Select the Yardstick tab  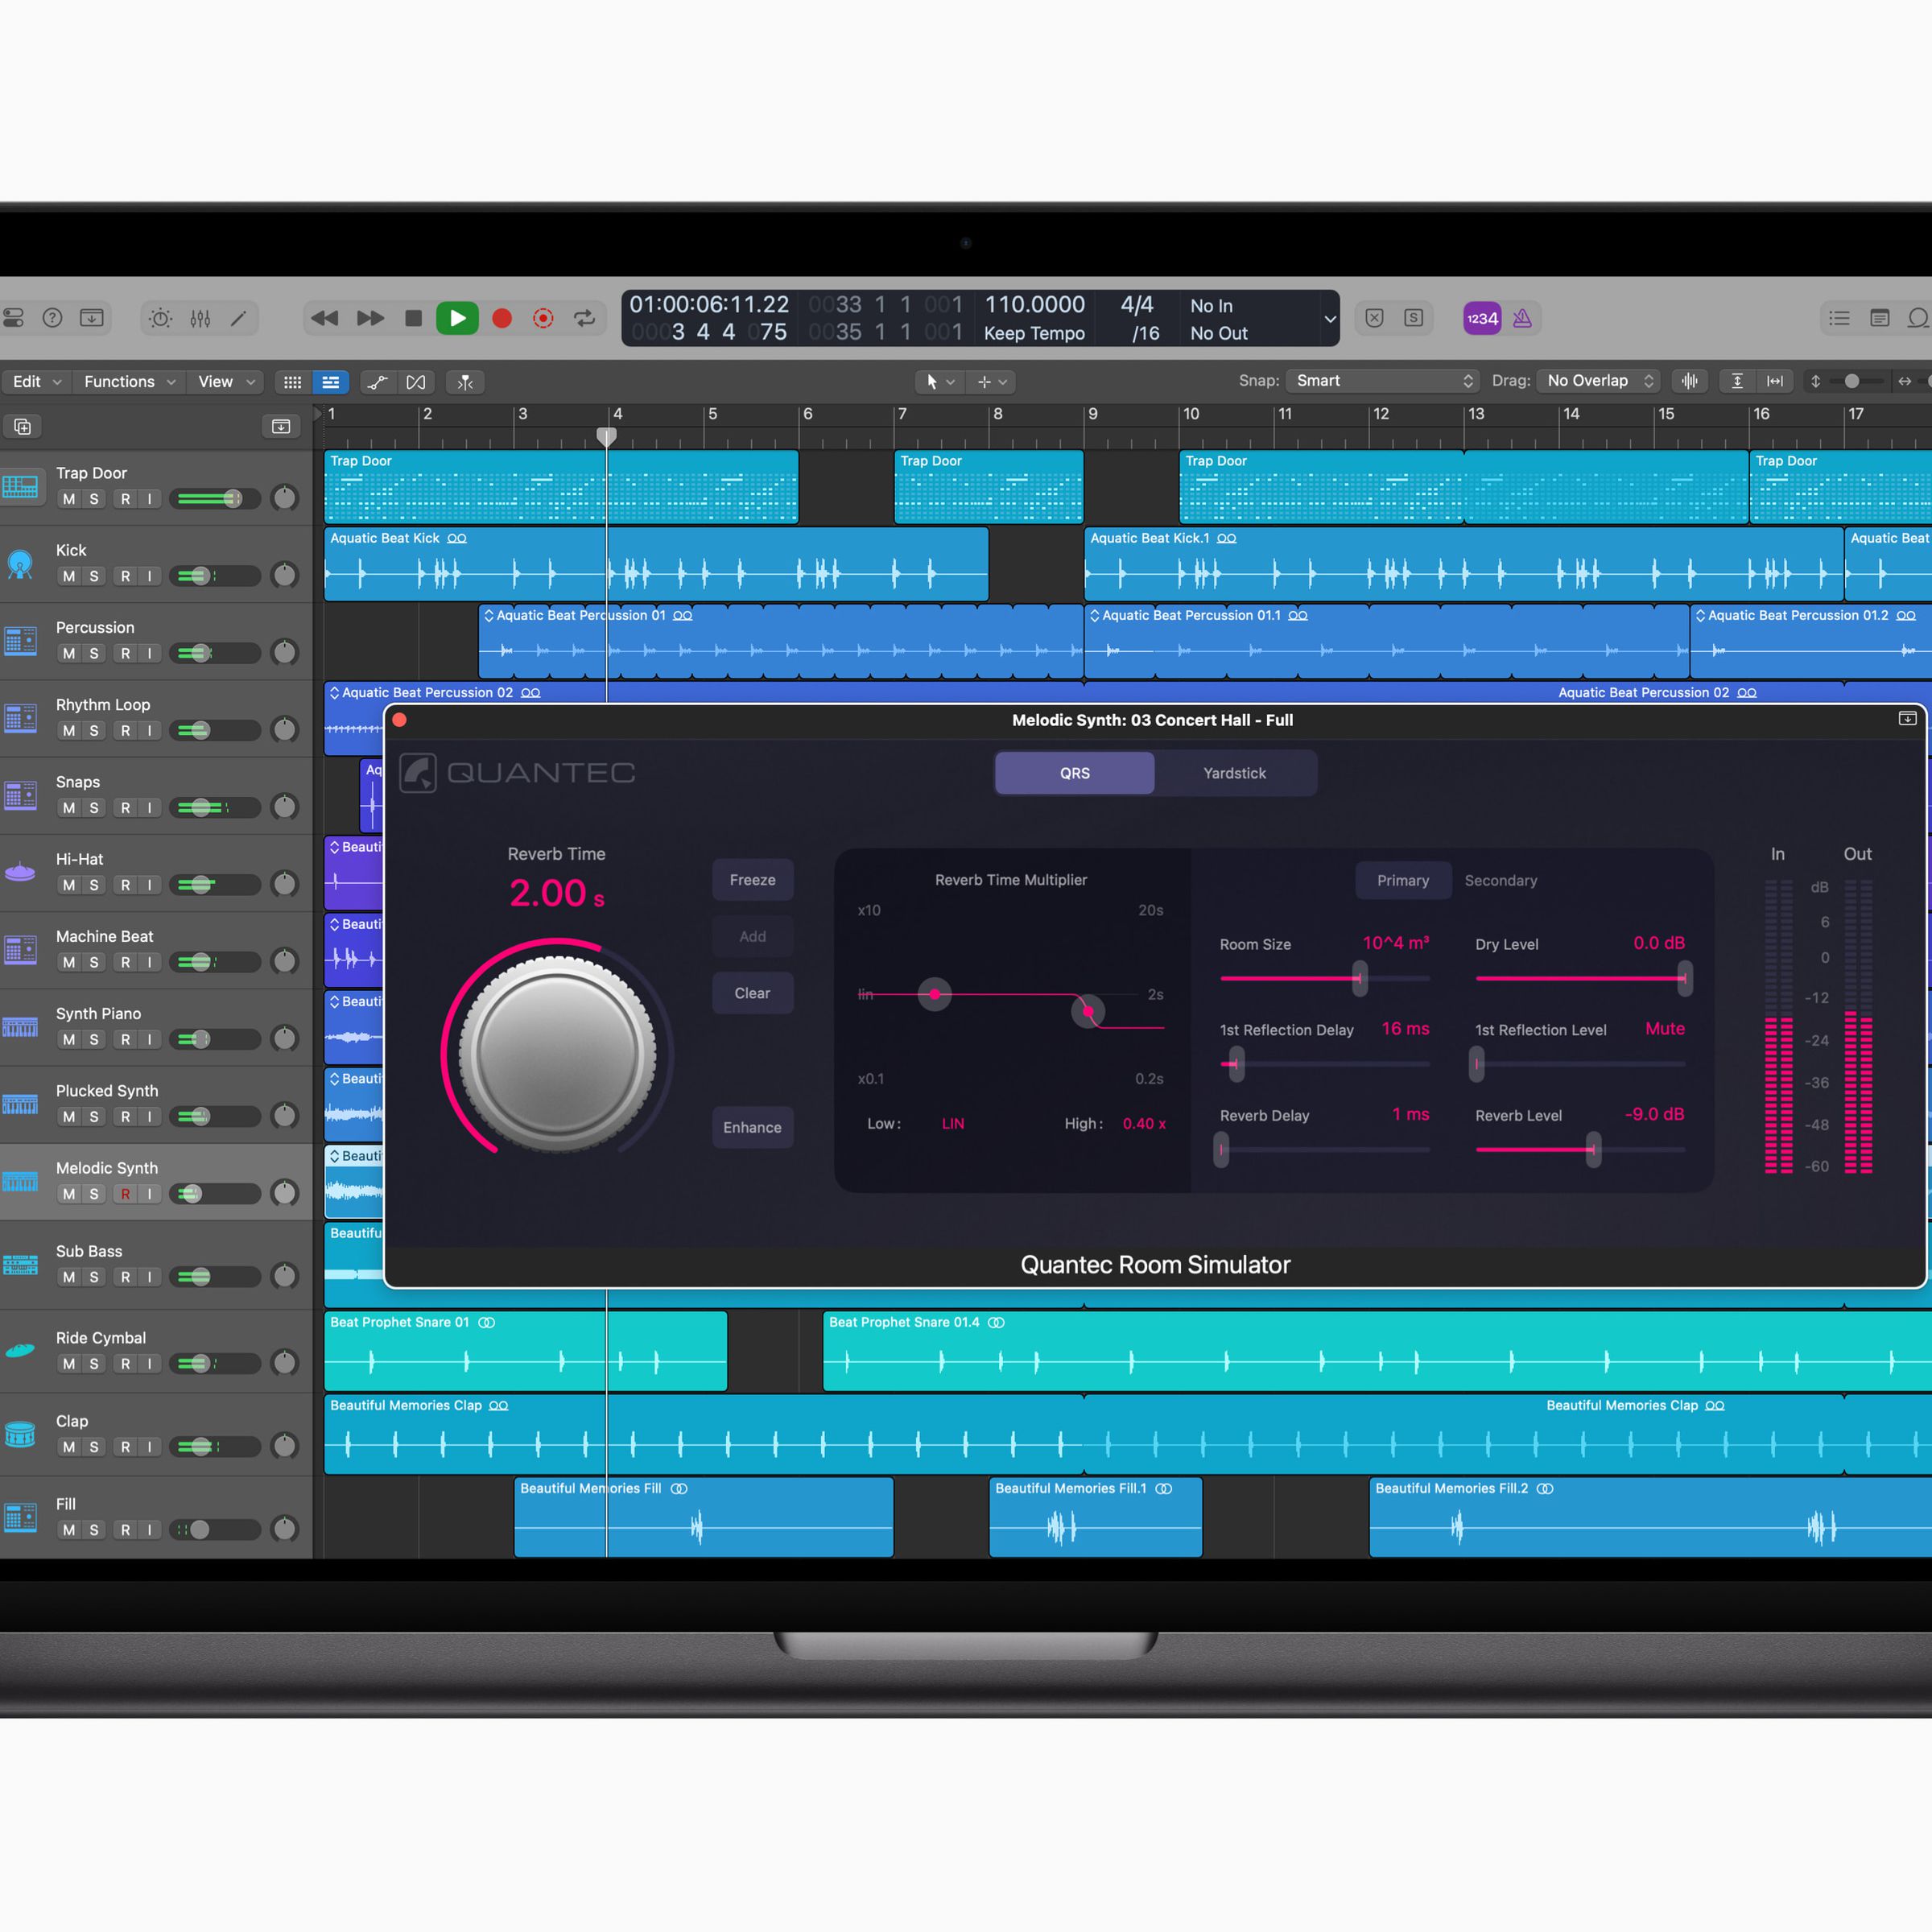click(x=1235, y=773)
